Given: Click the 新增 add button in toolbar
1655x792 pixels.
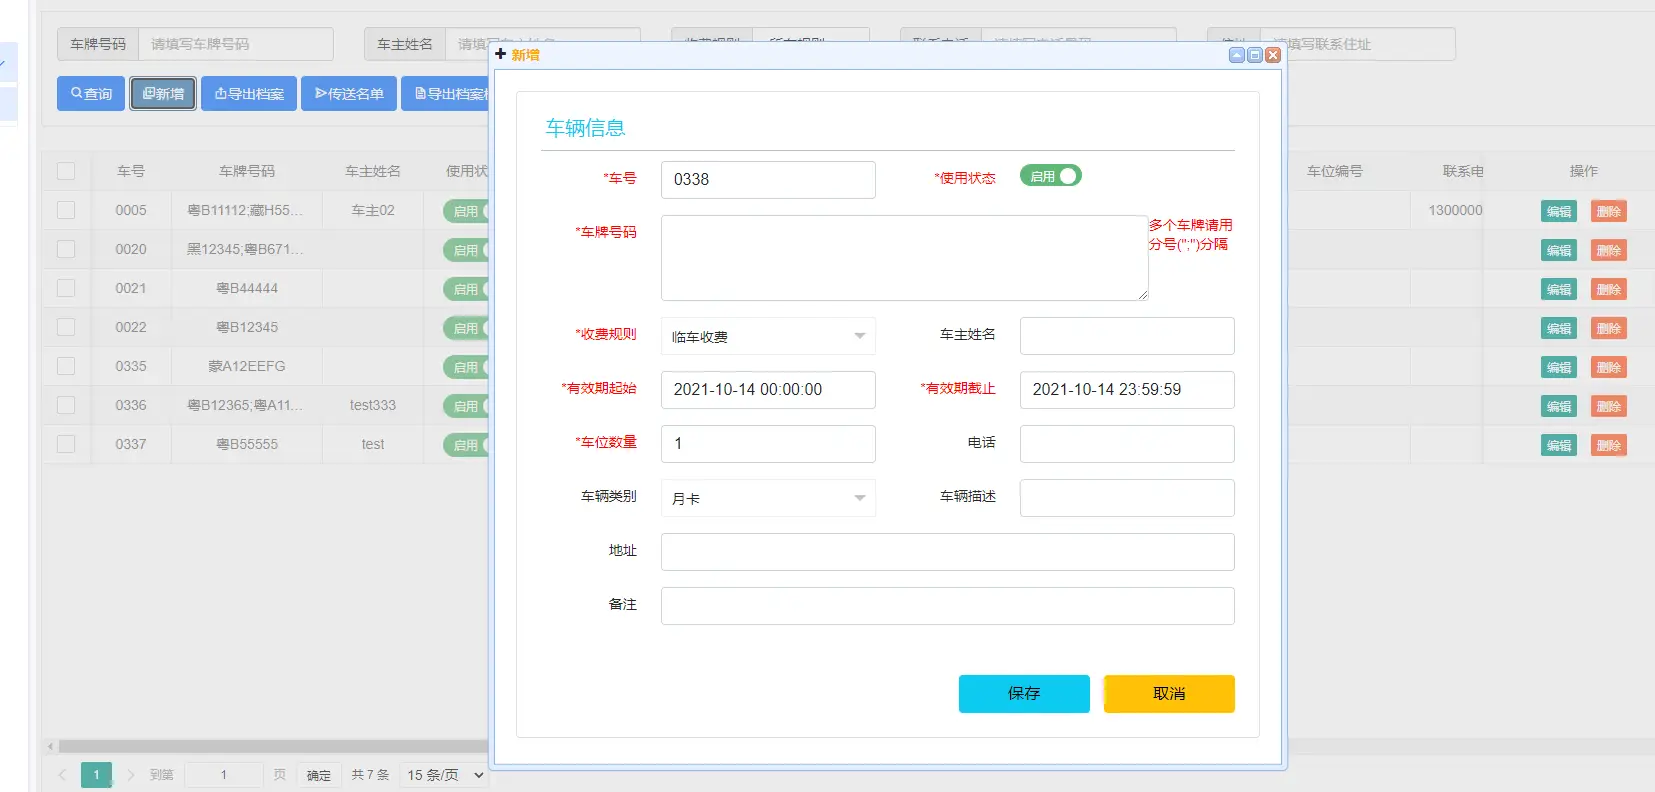Looking at the screenshot, I should click(x=163, y=94).
